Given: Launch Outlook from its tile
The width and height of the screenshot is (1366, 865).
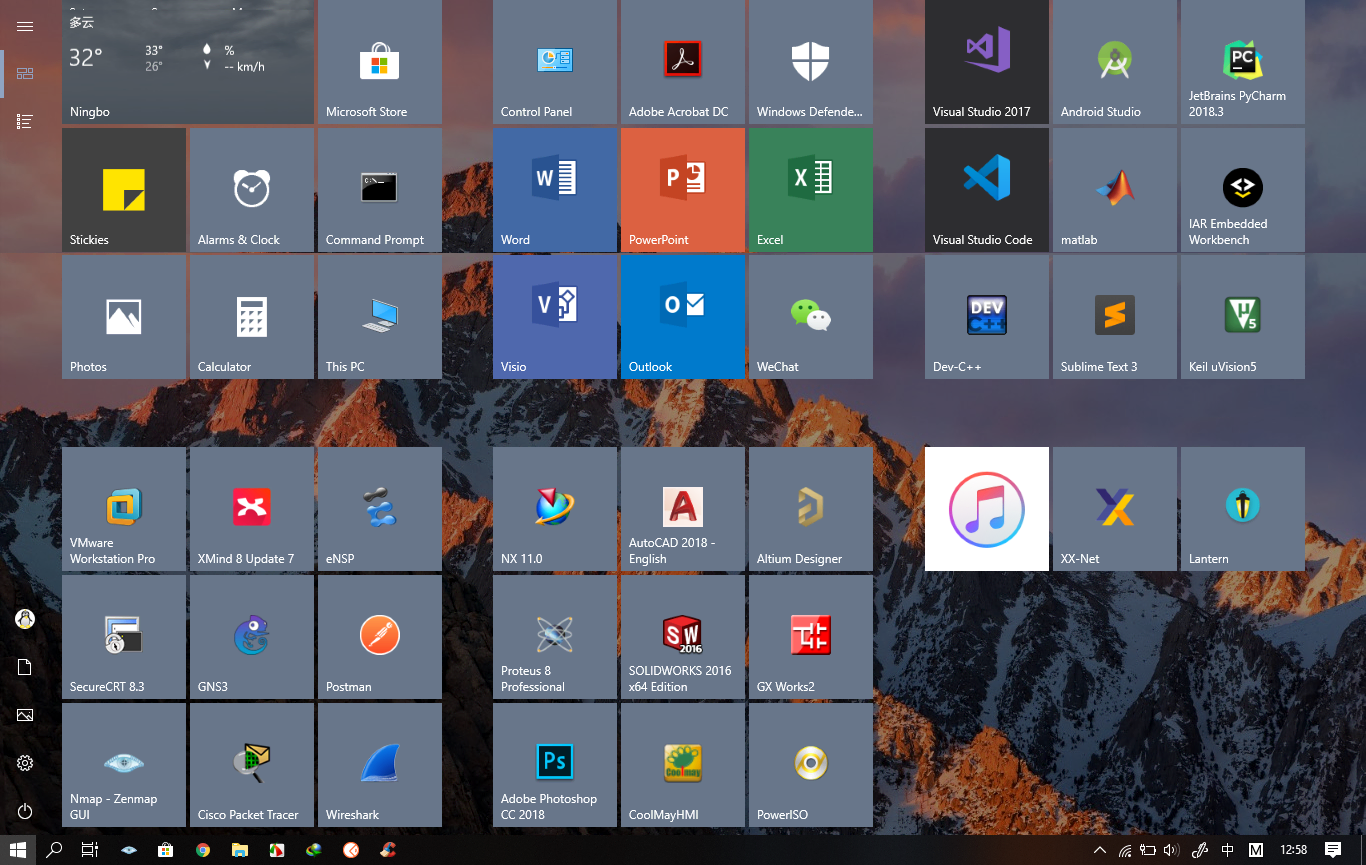Looking at the screenshot, I should tap(683, 317).
